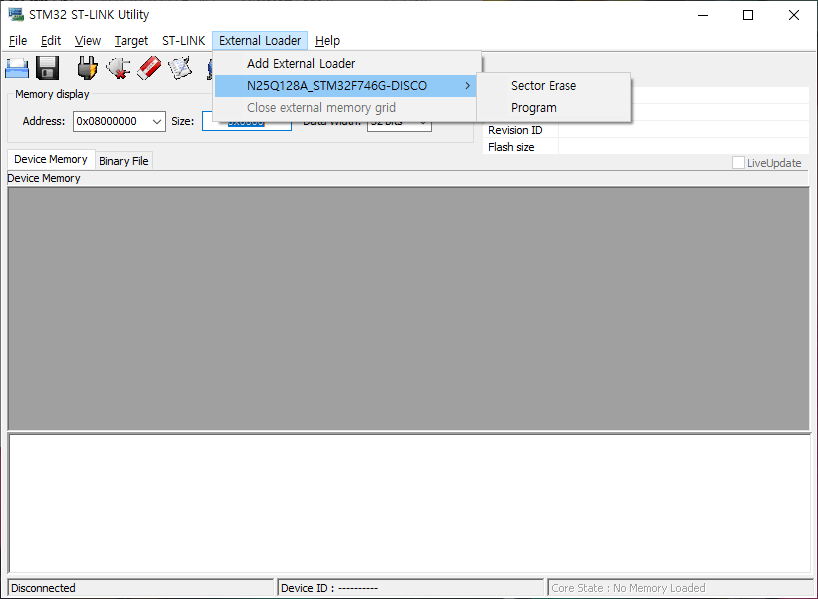Choose Add External Loader

[x=345, y=64]
